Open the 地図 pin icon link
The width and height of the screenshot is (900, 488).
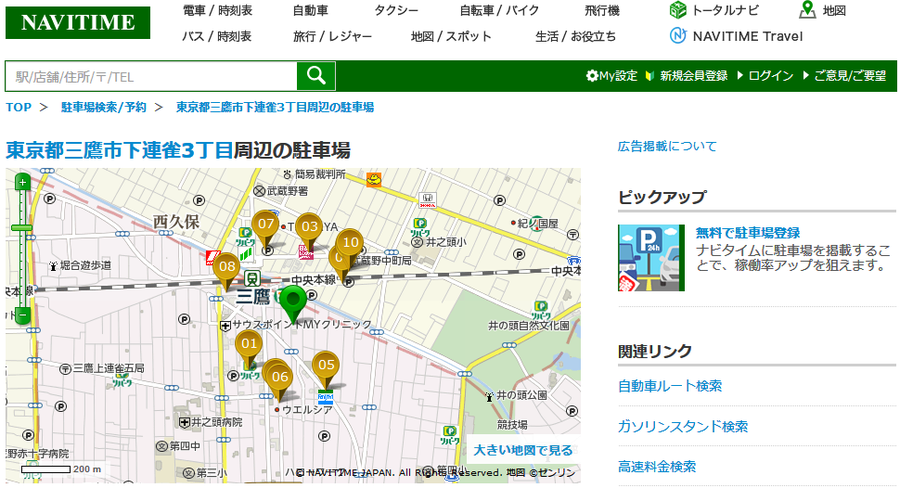pos(822,10)
